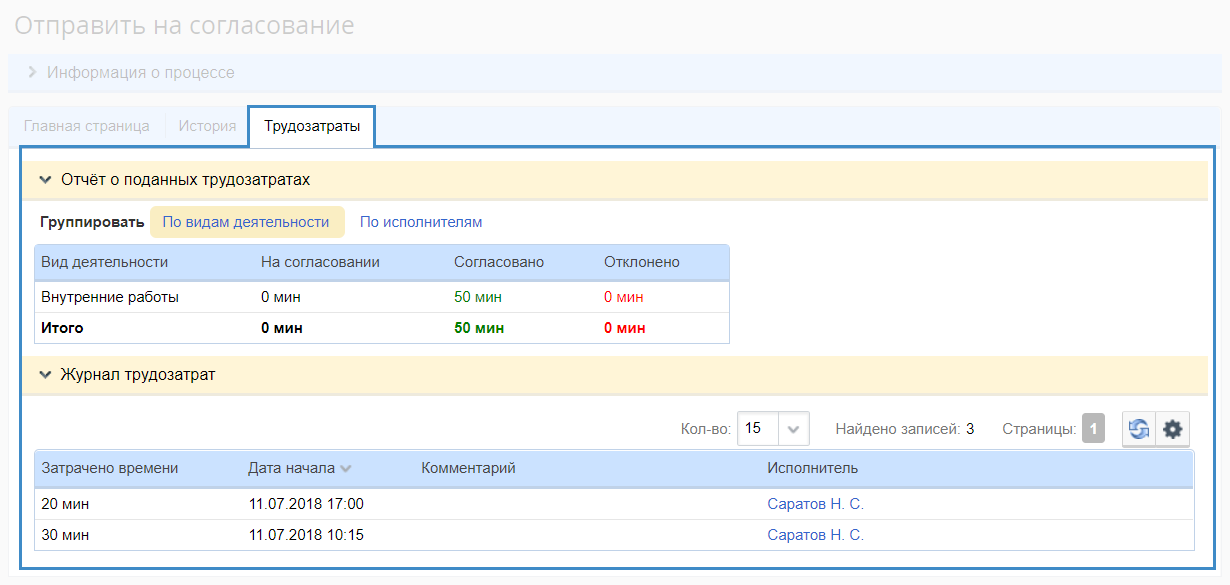
Task: Go to page 1 of journal
Action: [x=1093, y=429]
